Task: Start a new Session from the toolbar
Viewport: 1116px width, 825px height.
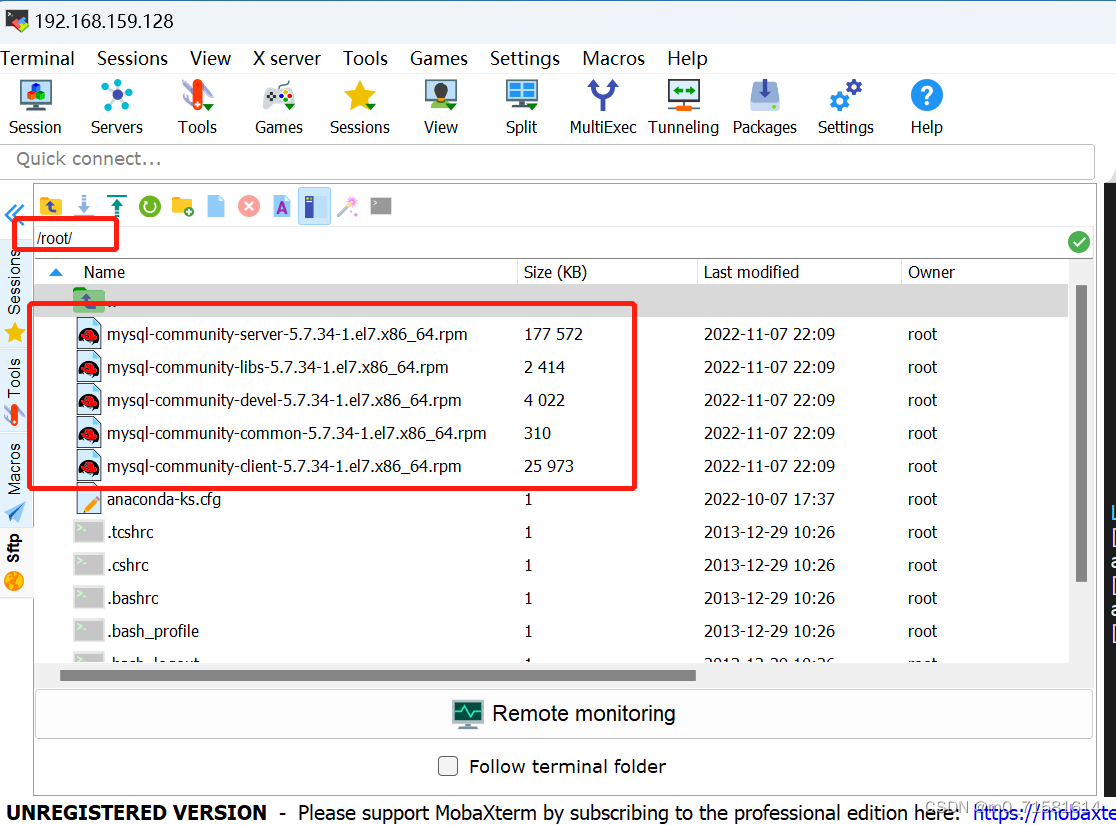Action: [x=35, y=105]
